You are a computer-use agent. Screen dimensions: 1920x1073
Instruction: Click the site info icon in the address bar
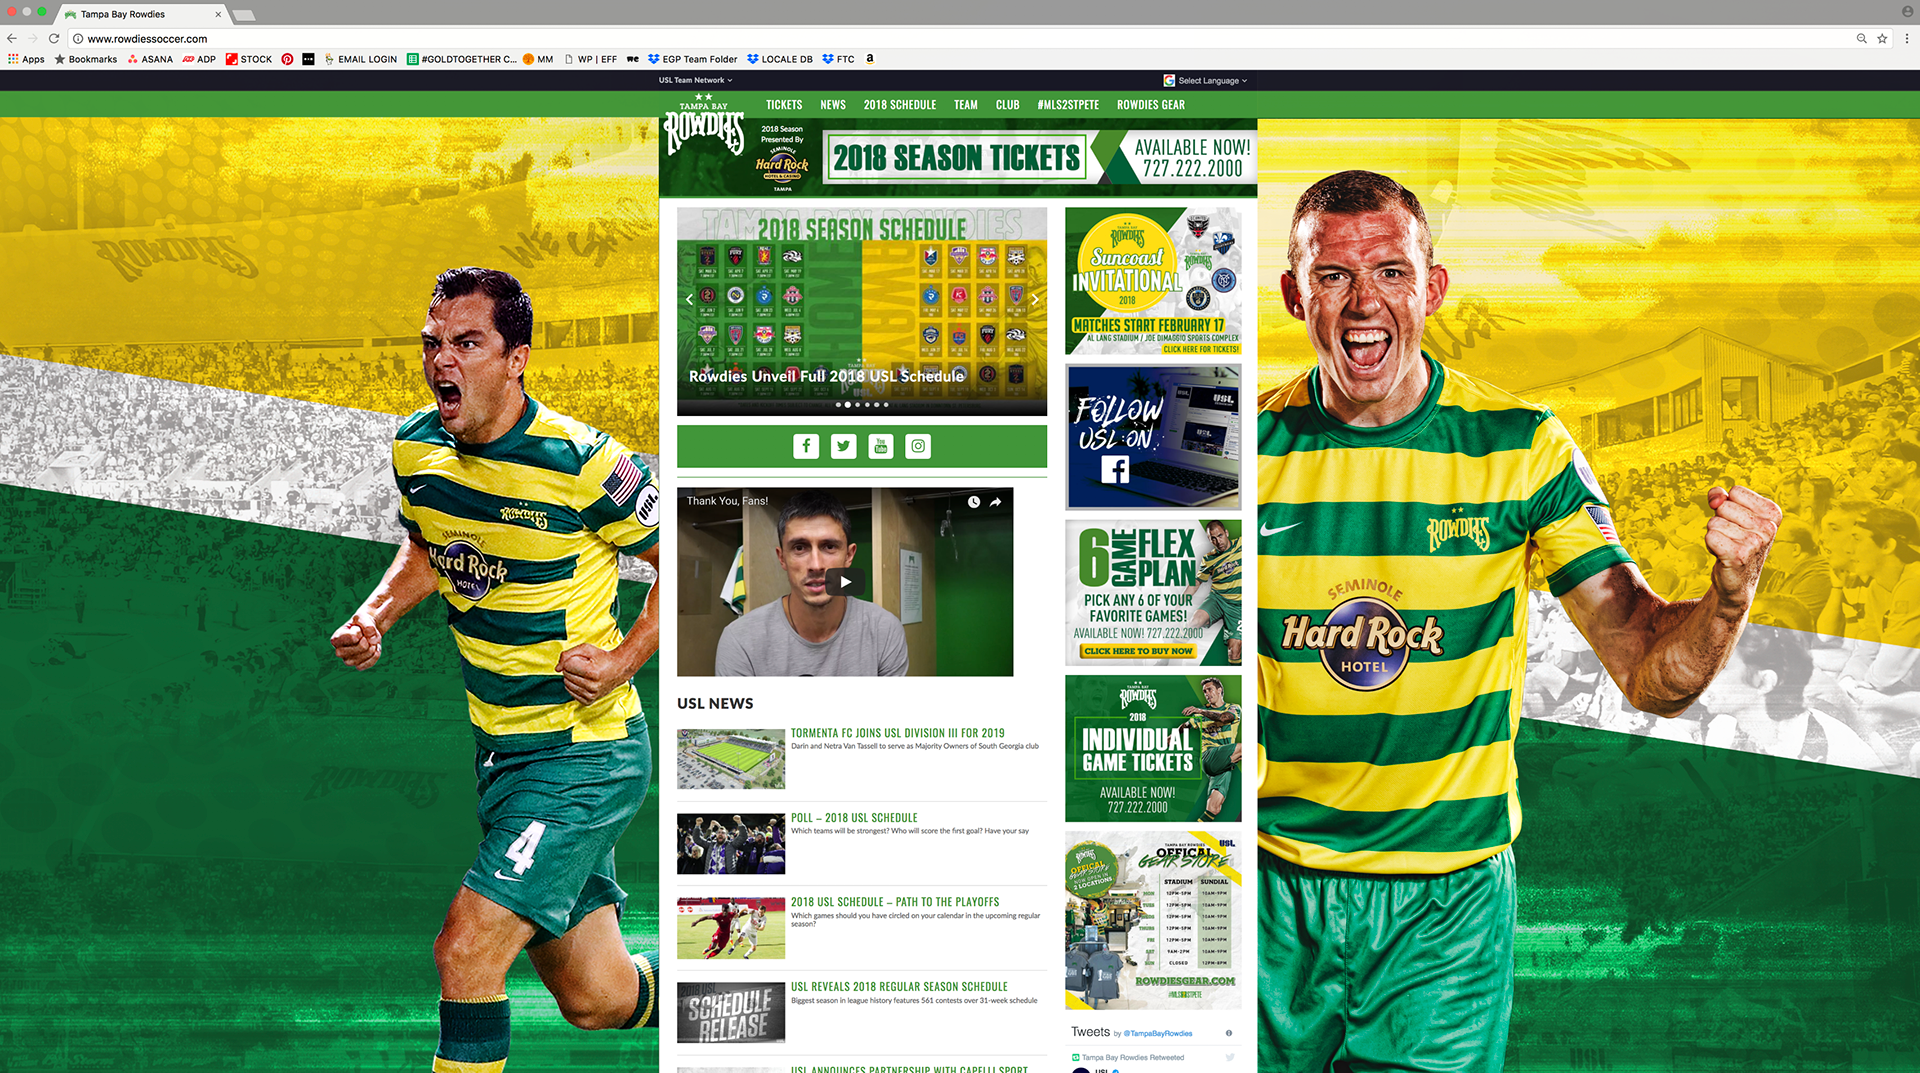coord(77,39)
